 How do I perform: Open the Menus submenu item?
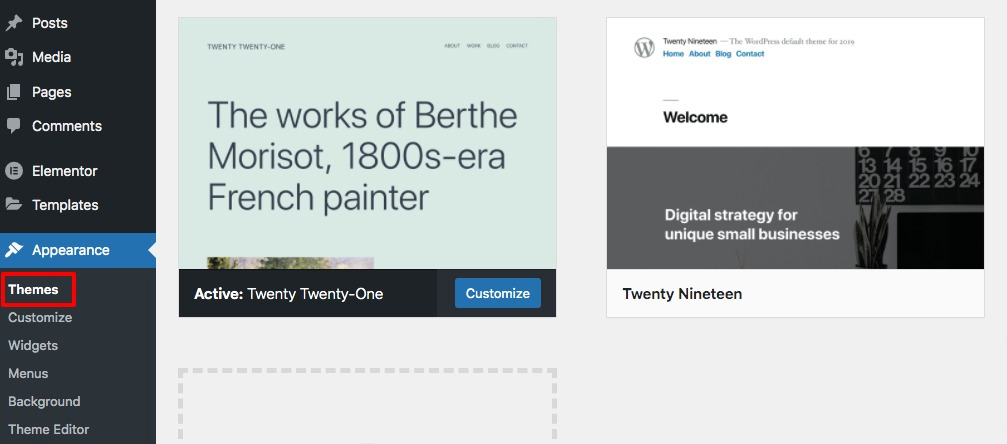click(x=28, y=373)
